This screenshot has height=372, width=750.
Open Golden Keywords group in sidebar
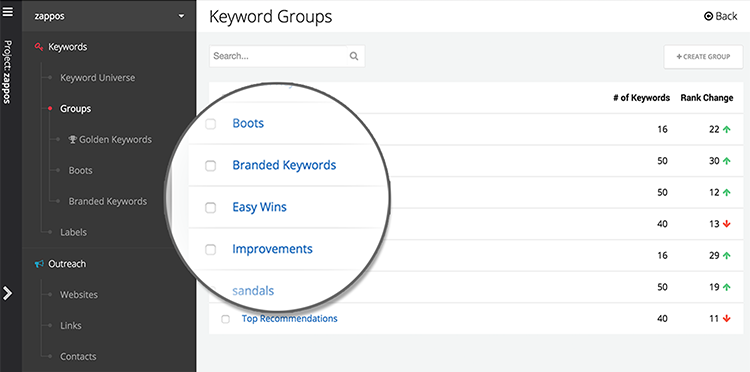pyautogui.click(x=115, y=140)
